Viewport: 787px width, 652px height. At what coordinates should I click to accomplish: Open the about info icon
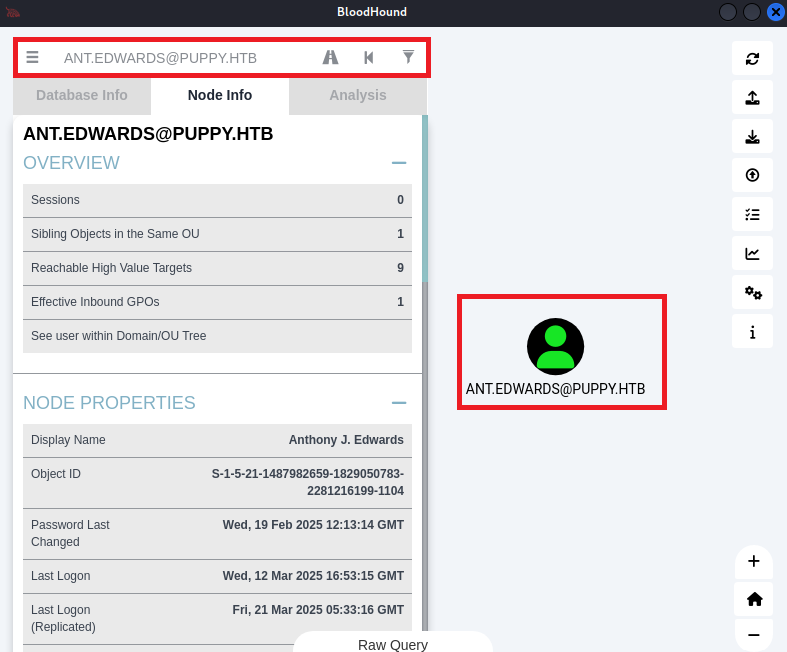tap(752, 331)
